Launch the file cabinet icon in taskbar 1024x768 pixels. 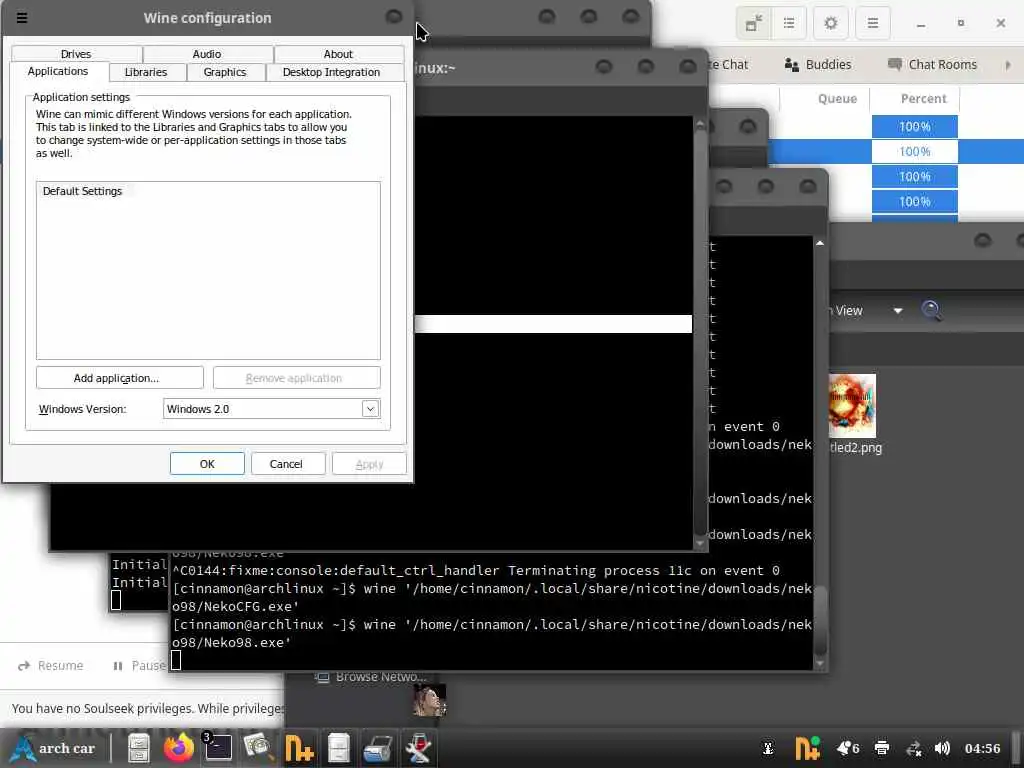click(139, 748)
